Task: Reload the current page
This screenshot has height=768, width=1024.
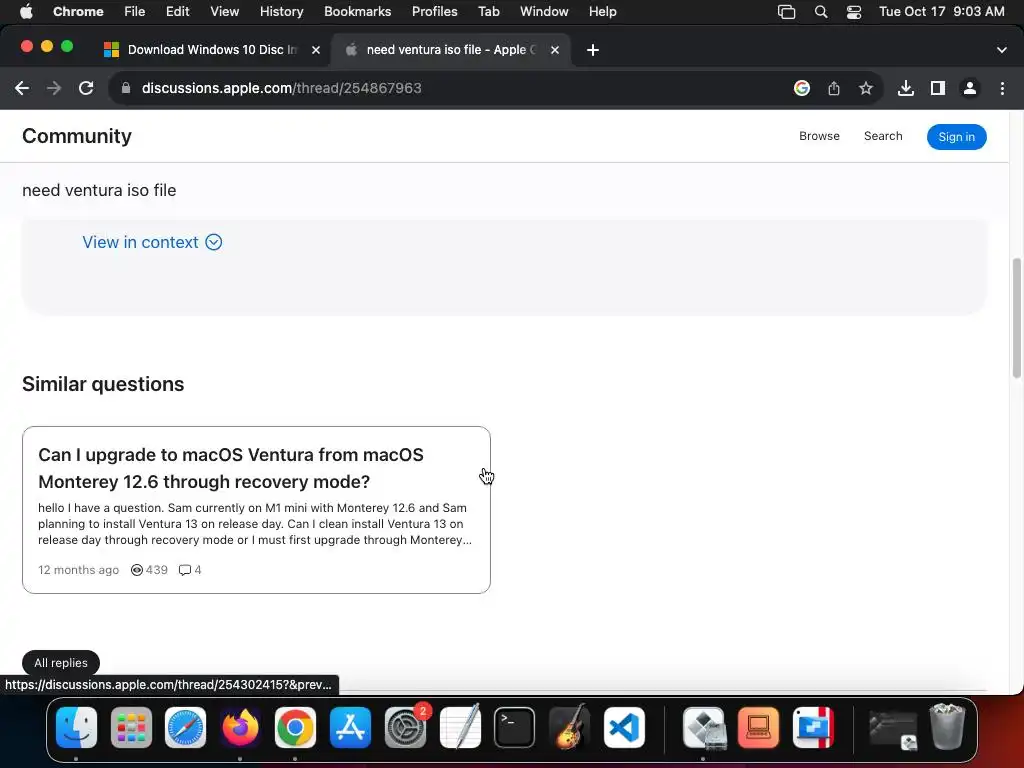Action: coord(86,88)
